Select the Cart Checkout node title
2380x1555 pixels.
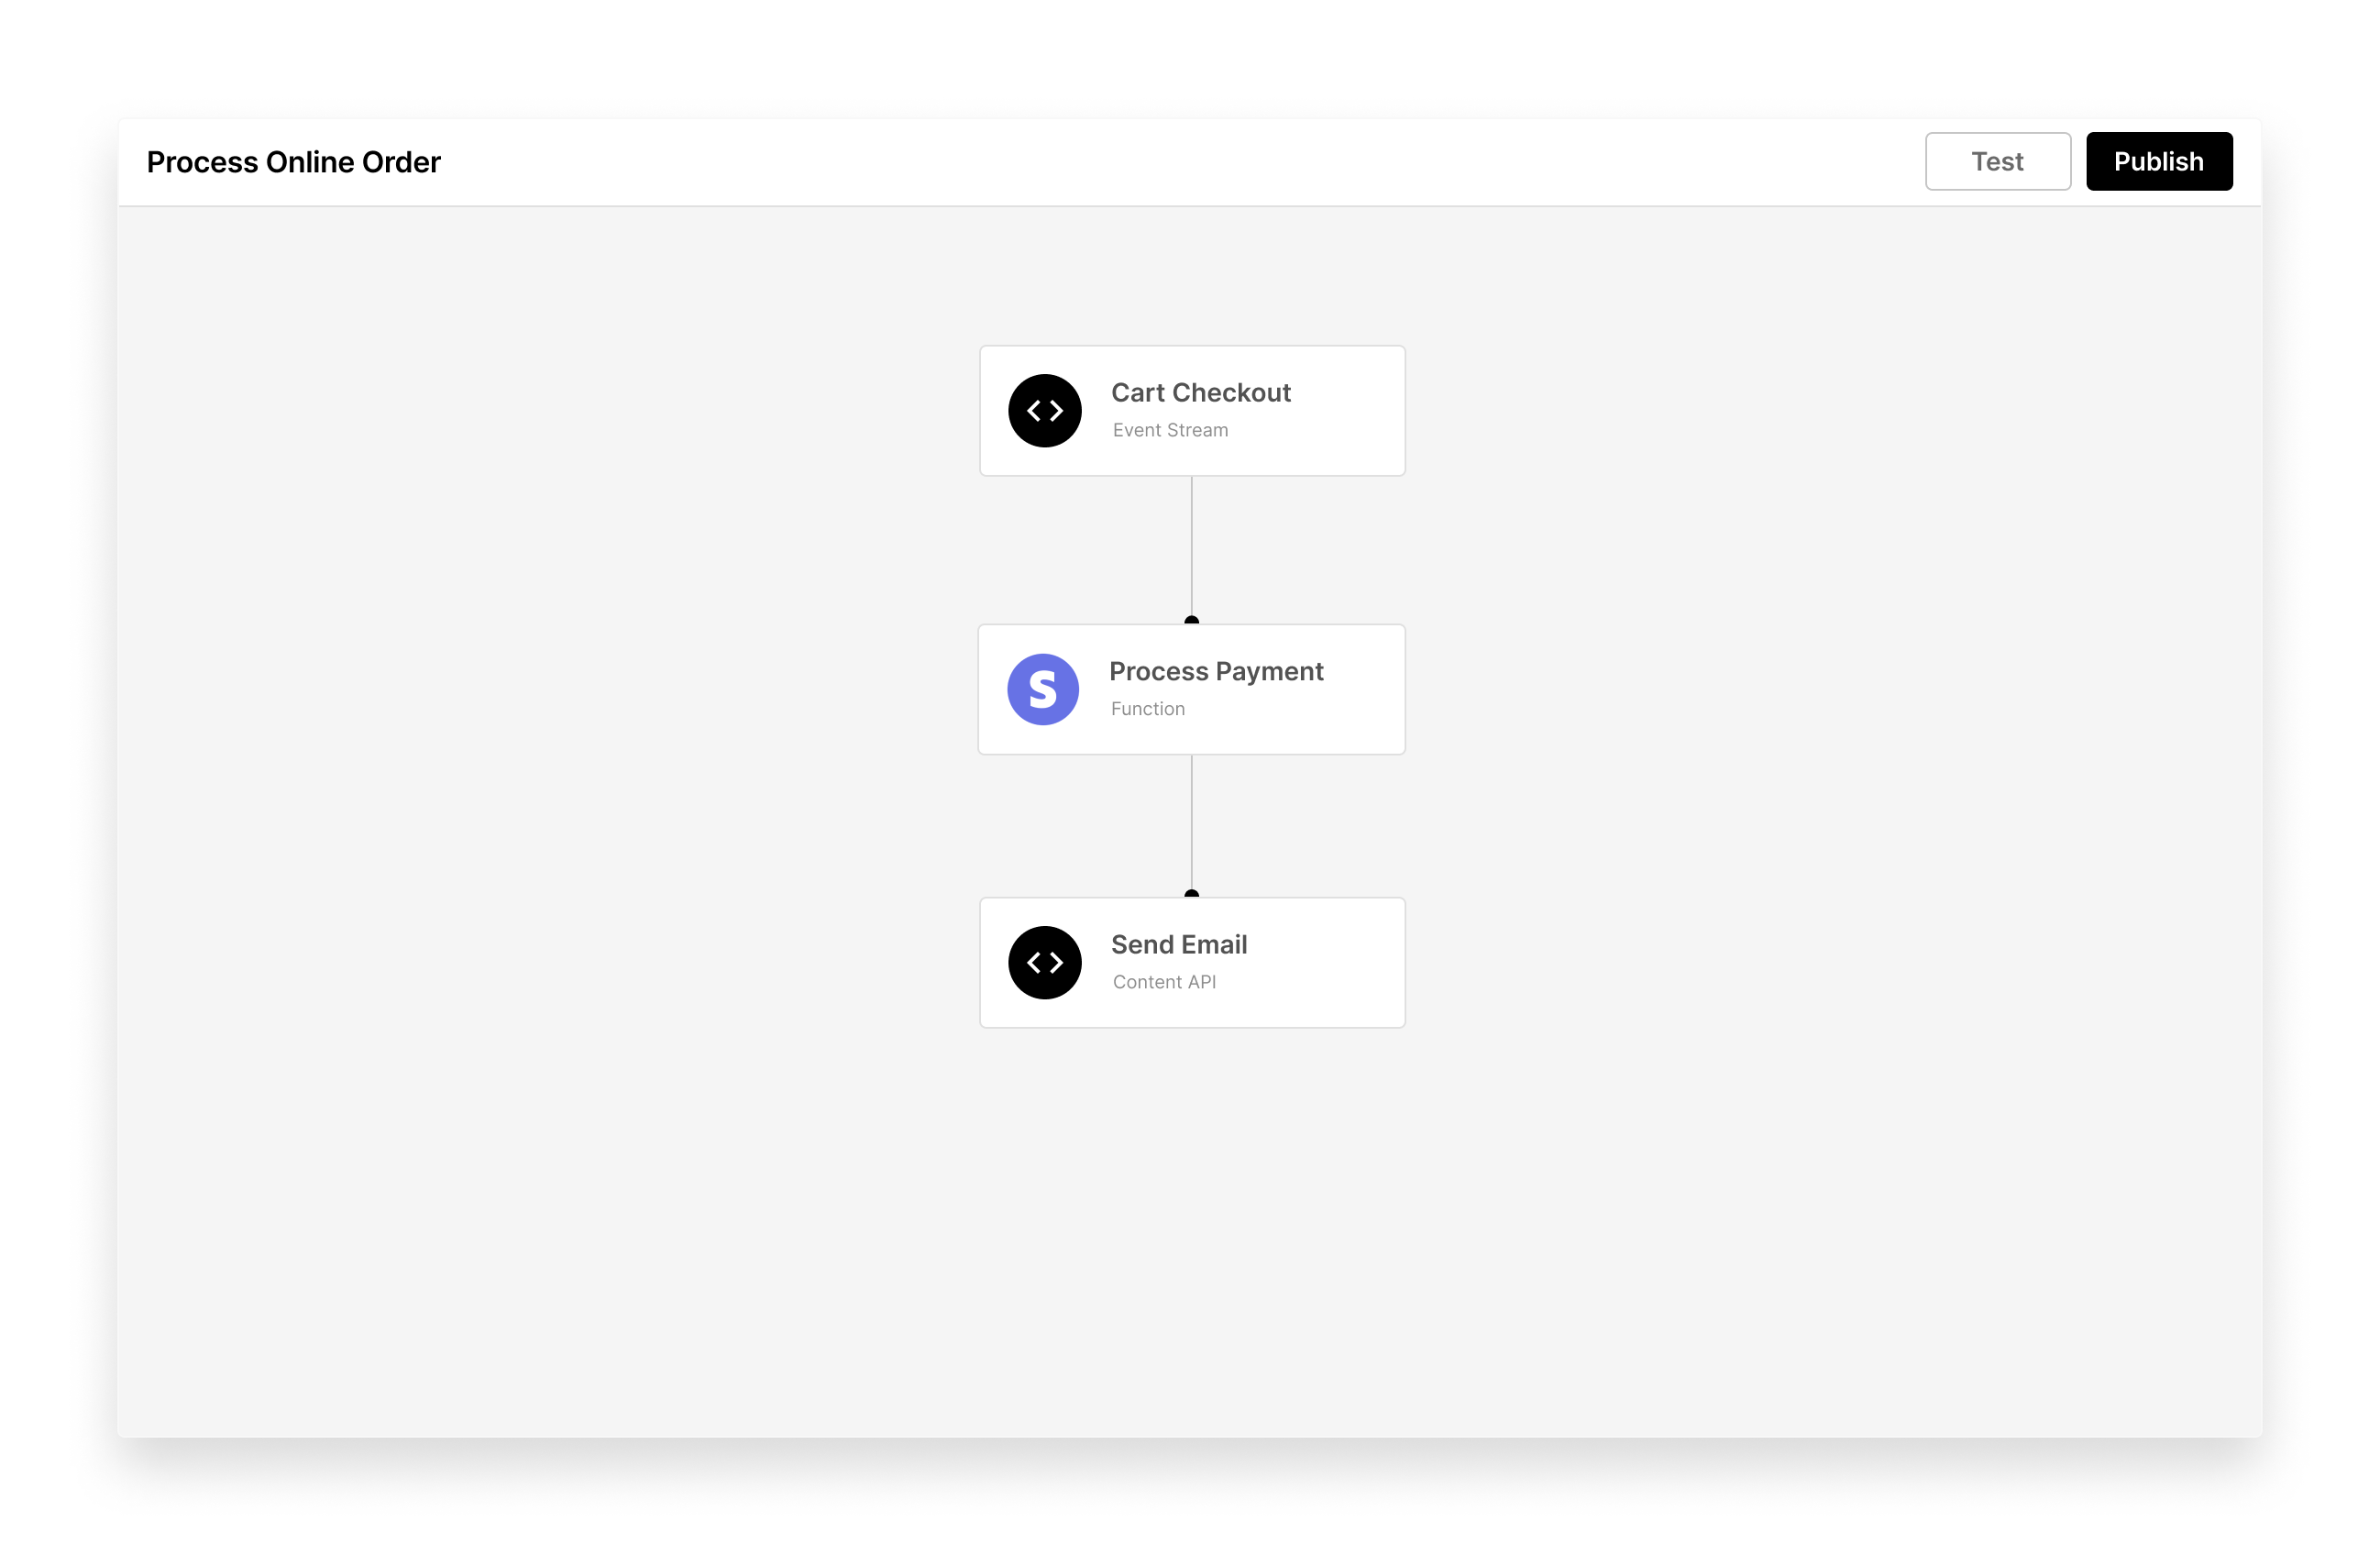[1200, 393]
